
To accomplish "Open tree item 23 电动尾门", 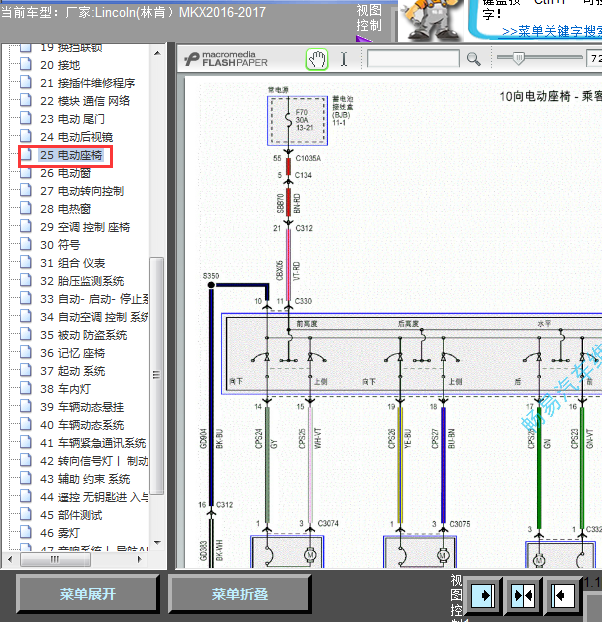I will [72, 119].
